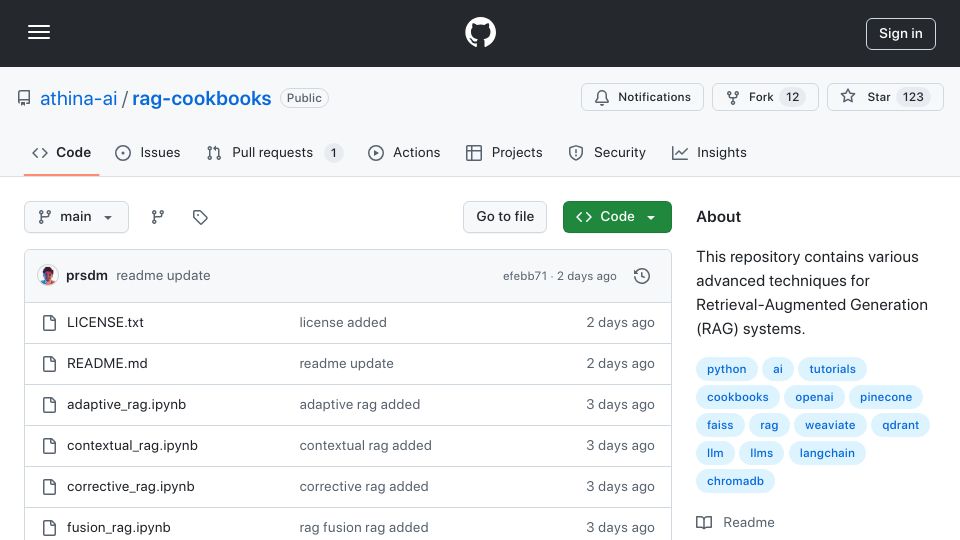The width and height of the screenshot is (960, 540).
Task: Open the athina-ai owner link
Action: tap(78, 99)
